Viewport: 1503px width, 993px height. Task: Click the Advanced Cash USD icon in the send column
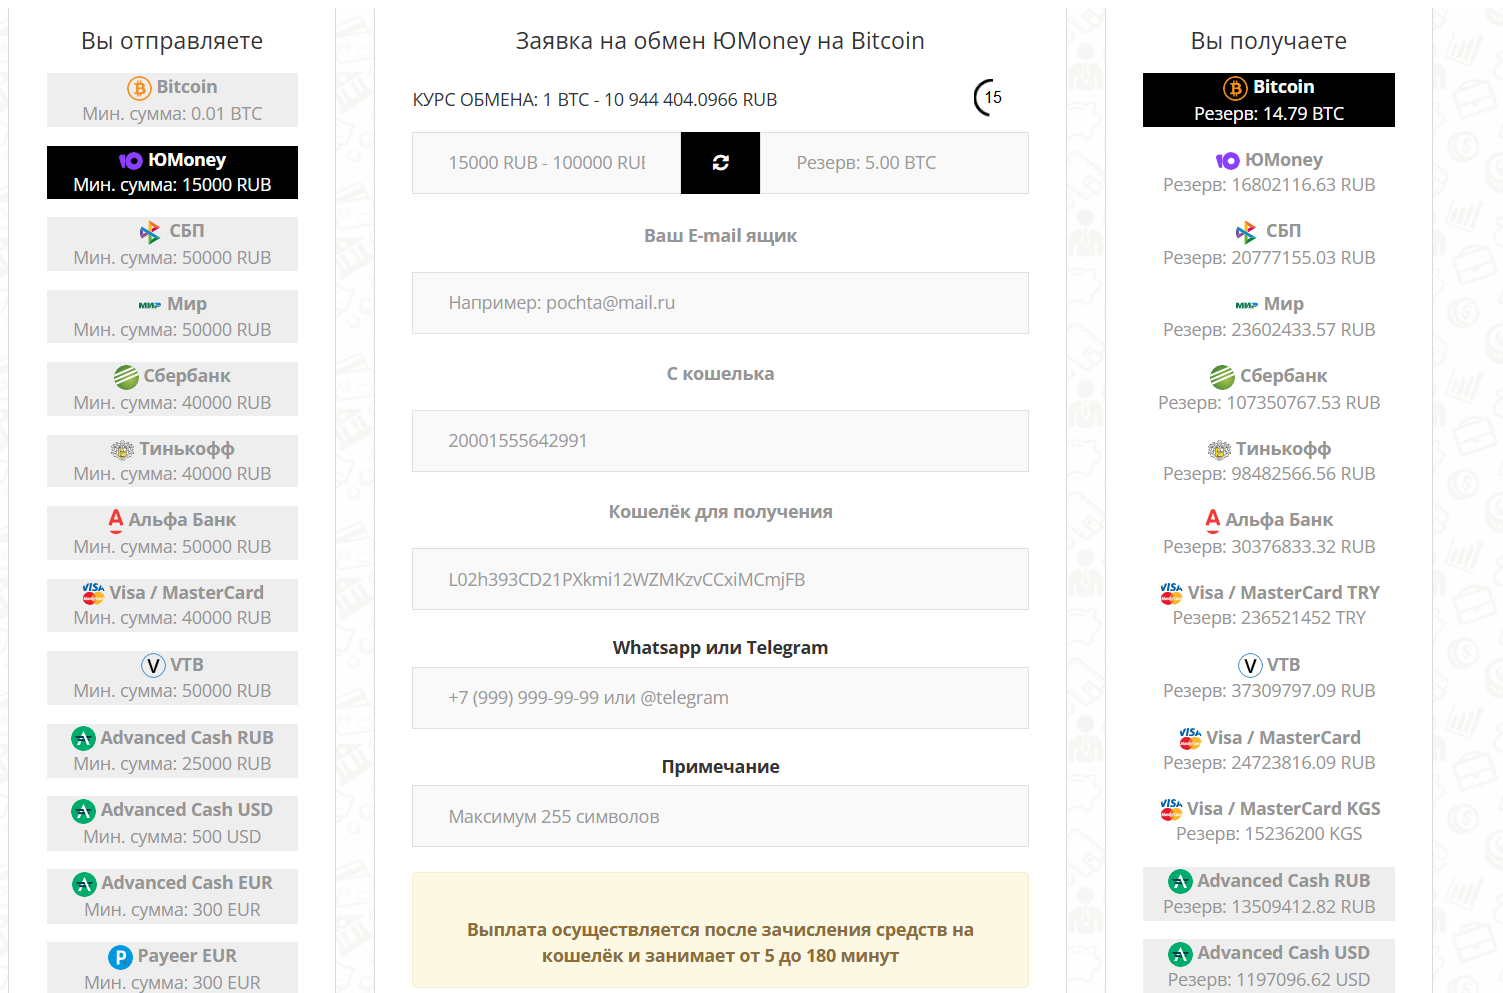[x=84, y=811]
